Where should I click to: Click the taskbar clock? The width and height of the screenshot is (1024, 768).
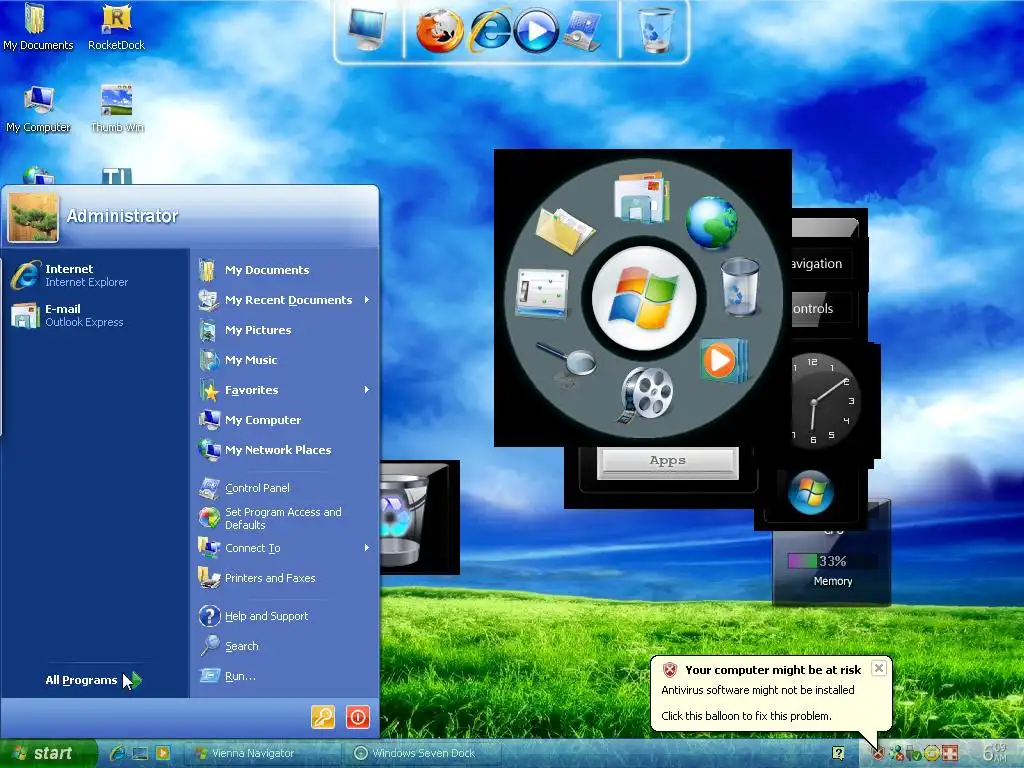click(994, 753)
